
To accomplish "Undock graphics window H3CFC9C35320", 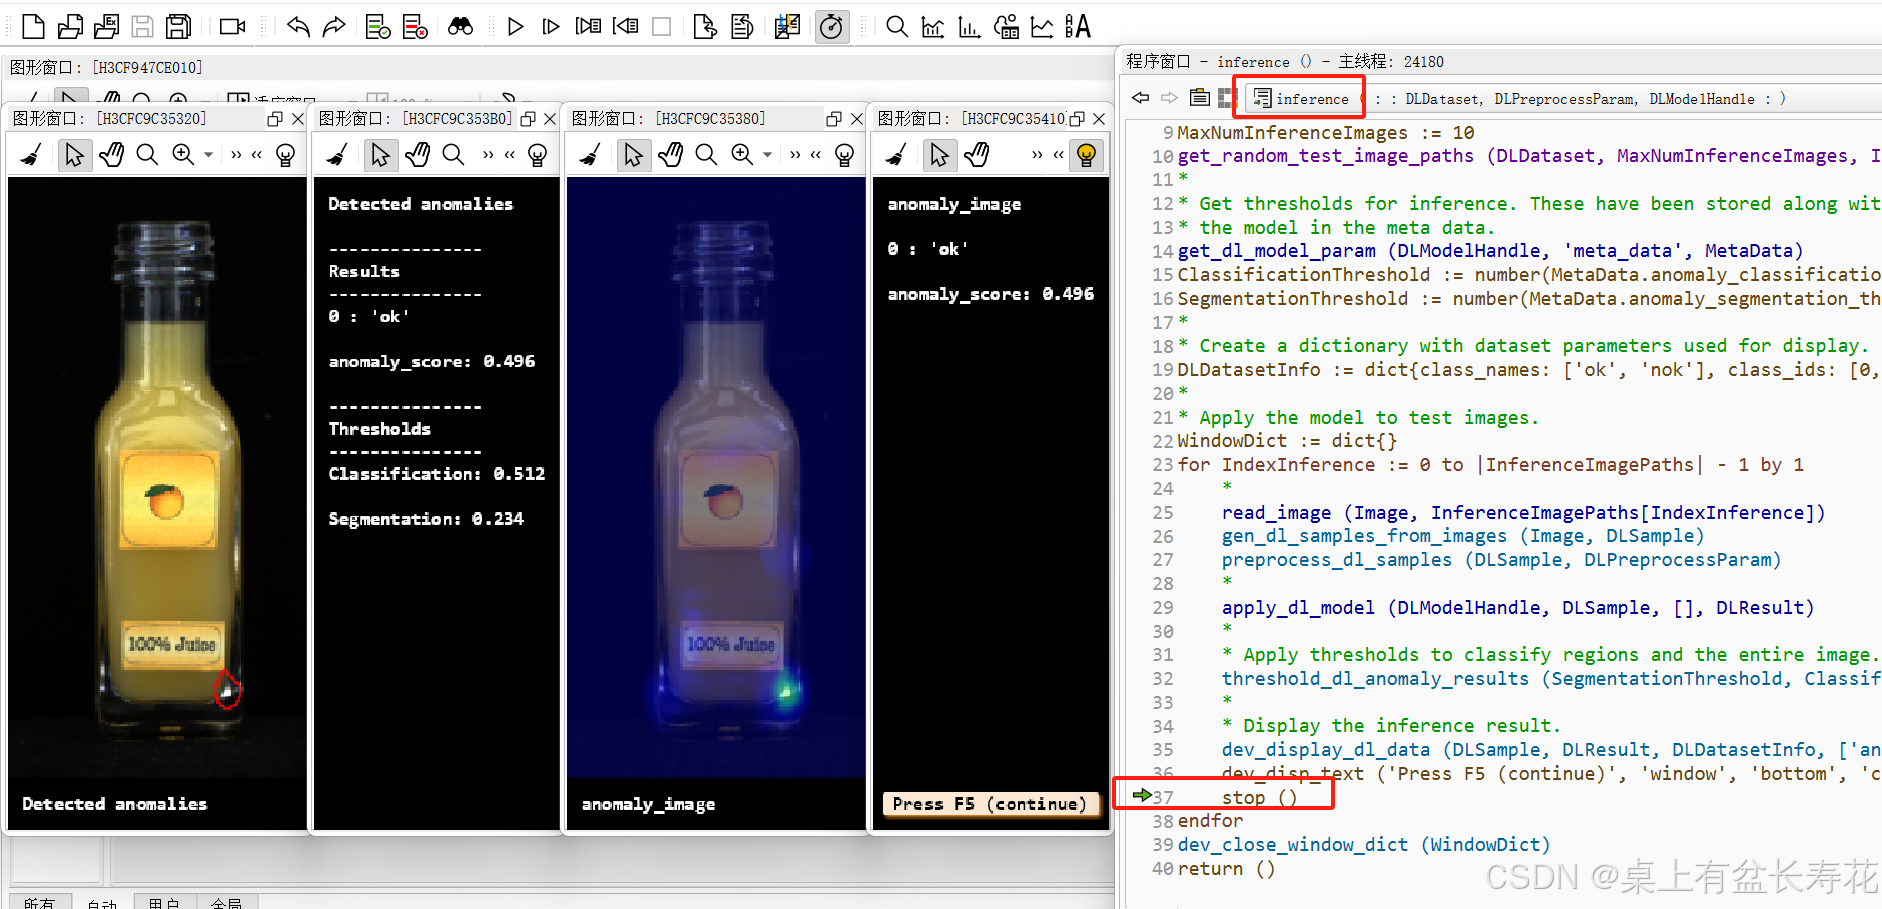I will point(275,119).
